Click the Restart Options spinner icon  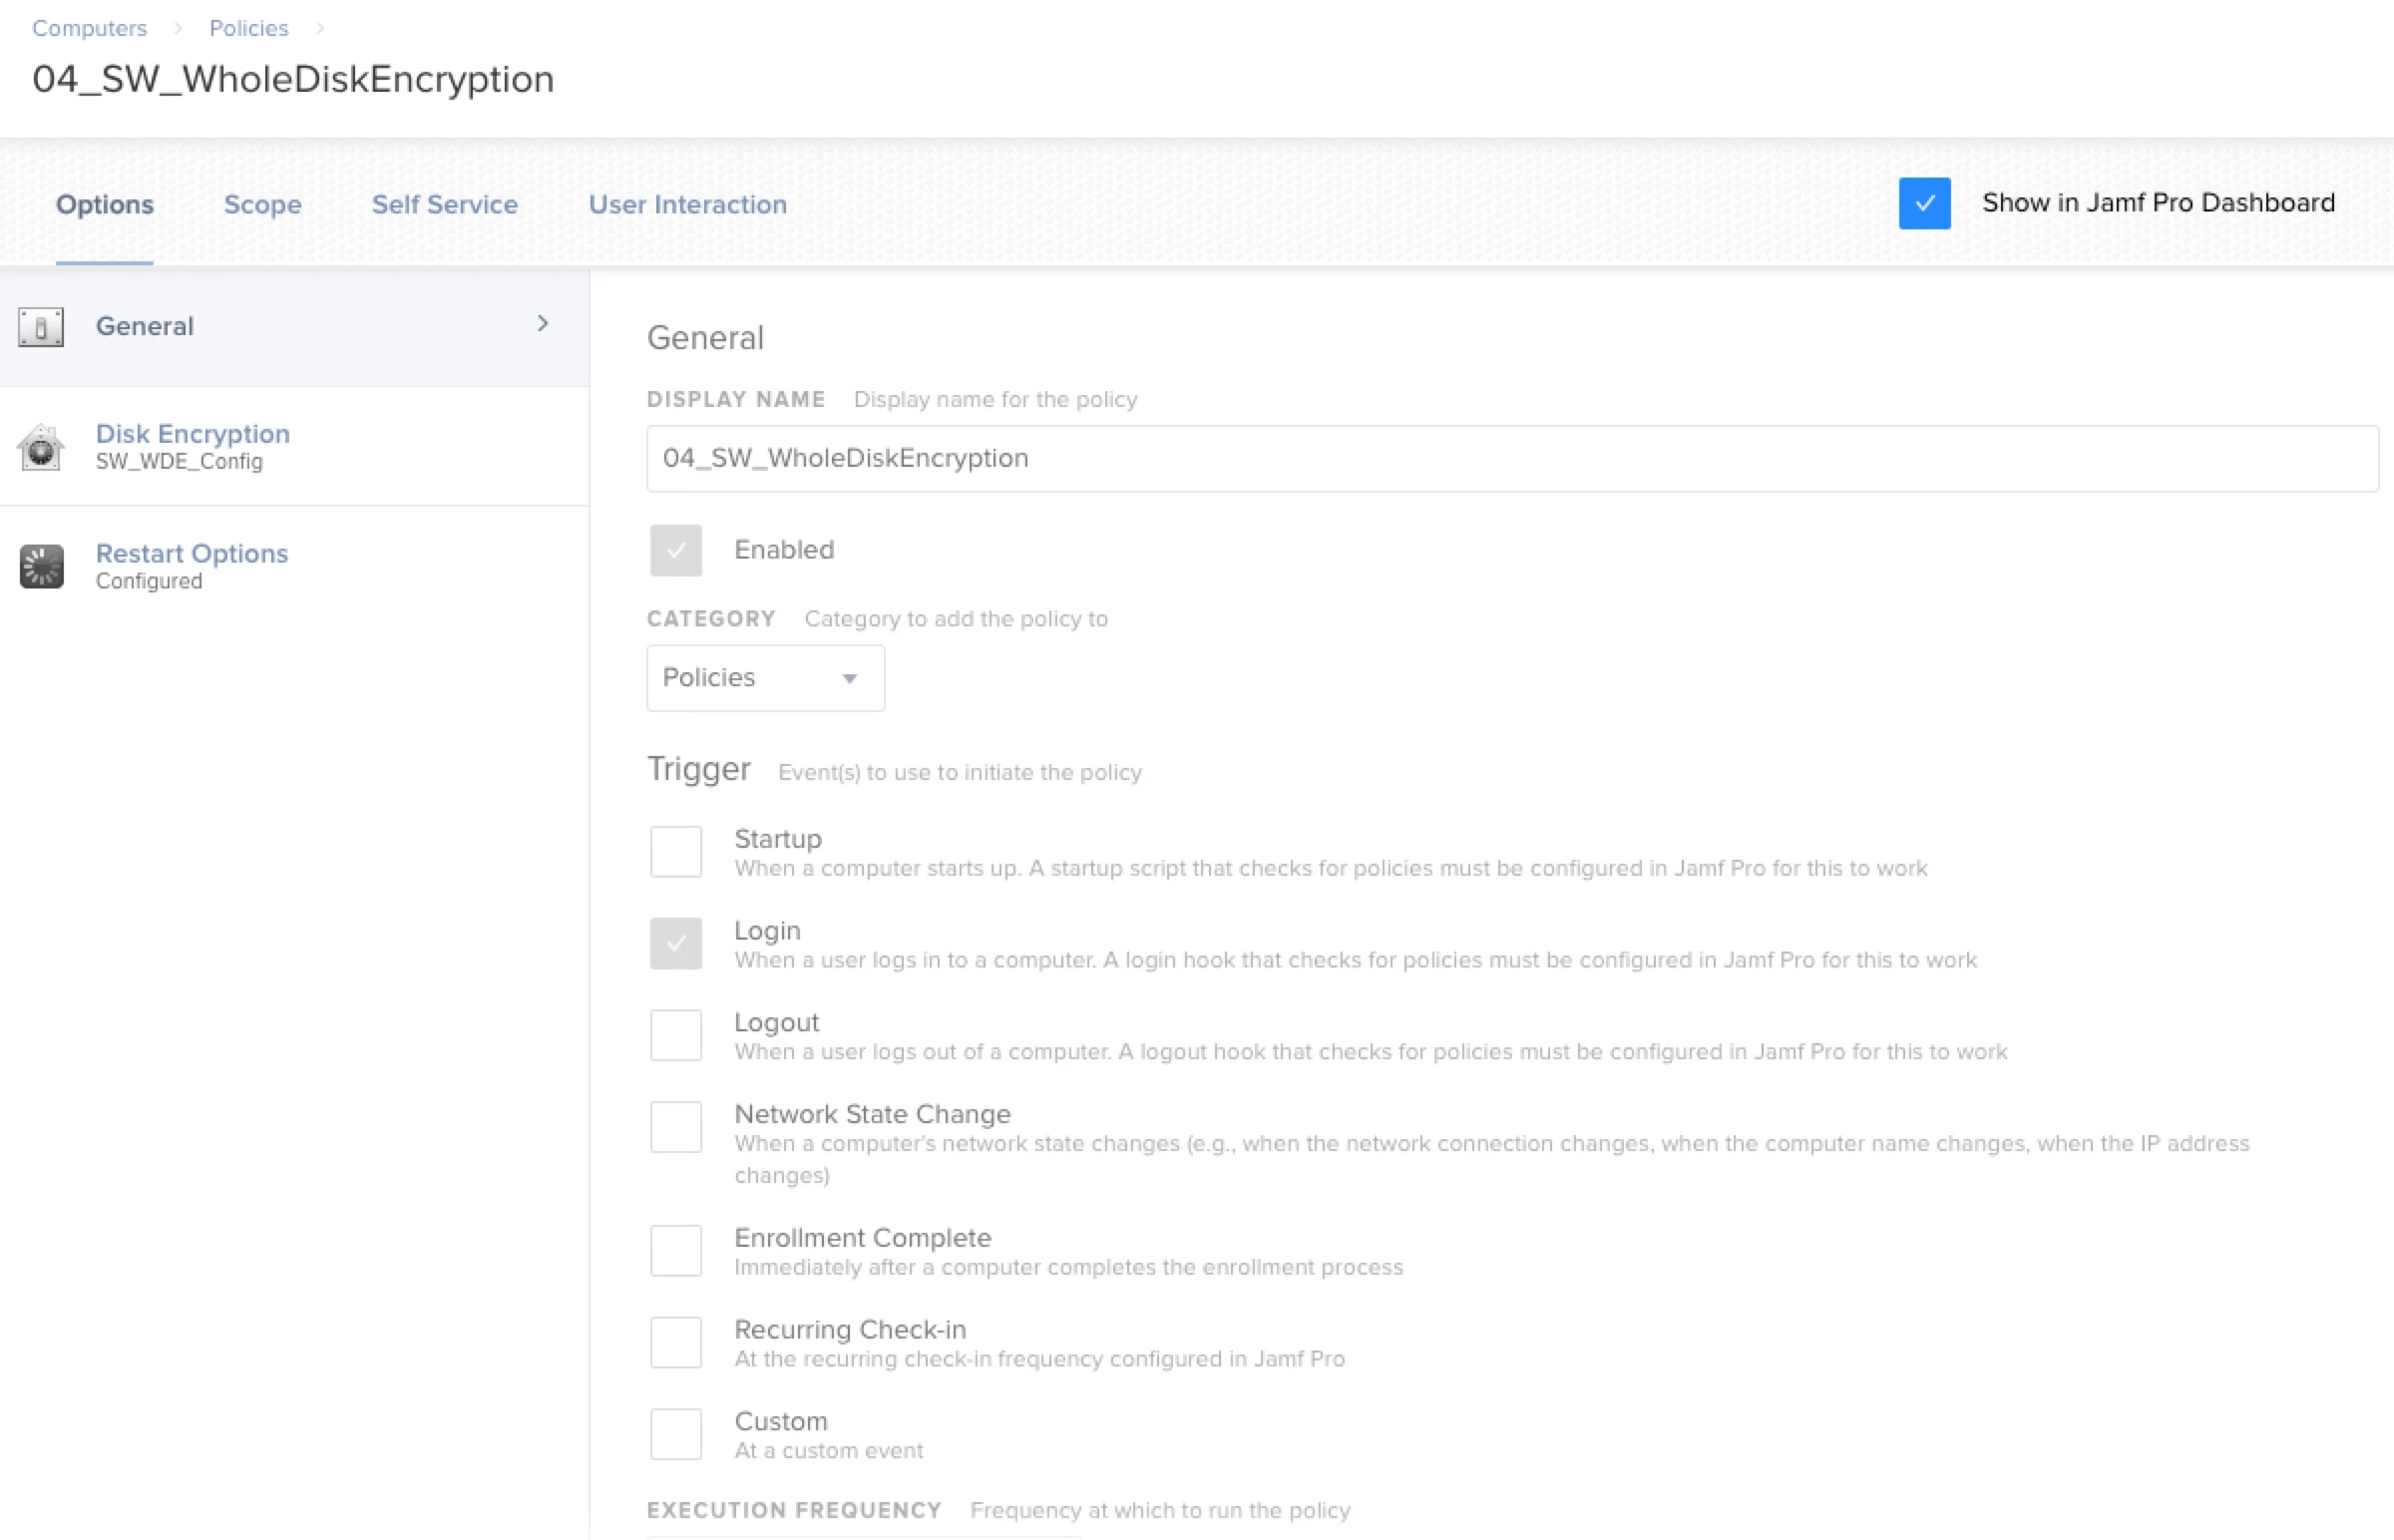pos(41,567)
